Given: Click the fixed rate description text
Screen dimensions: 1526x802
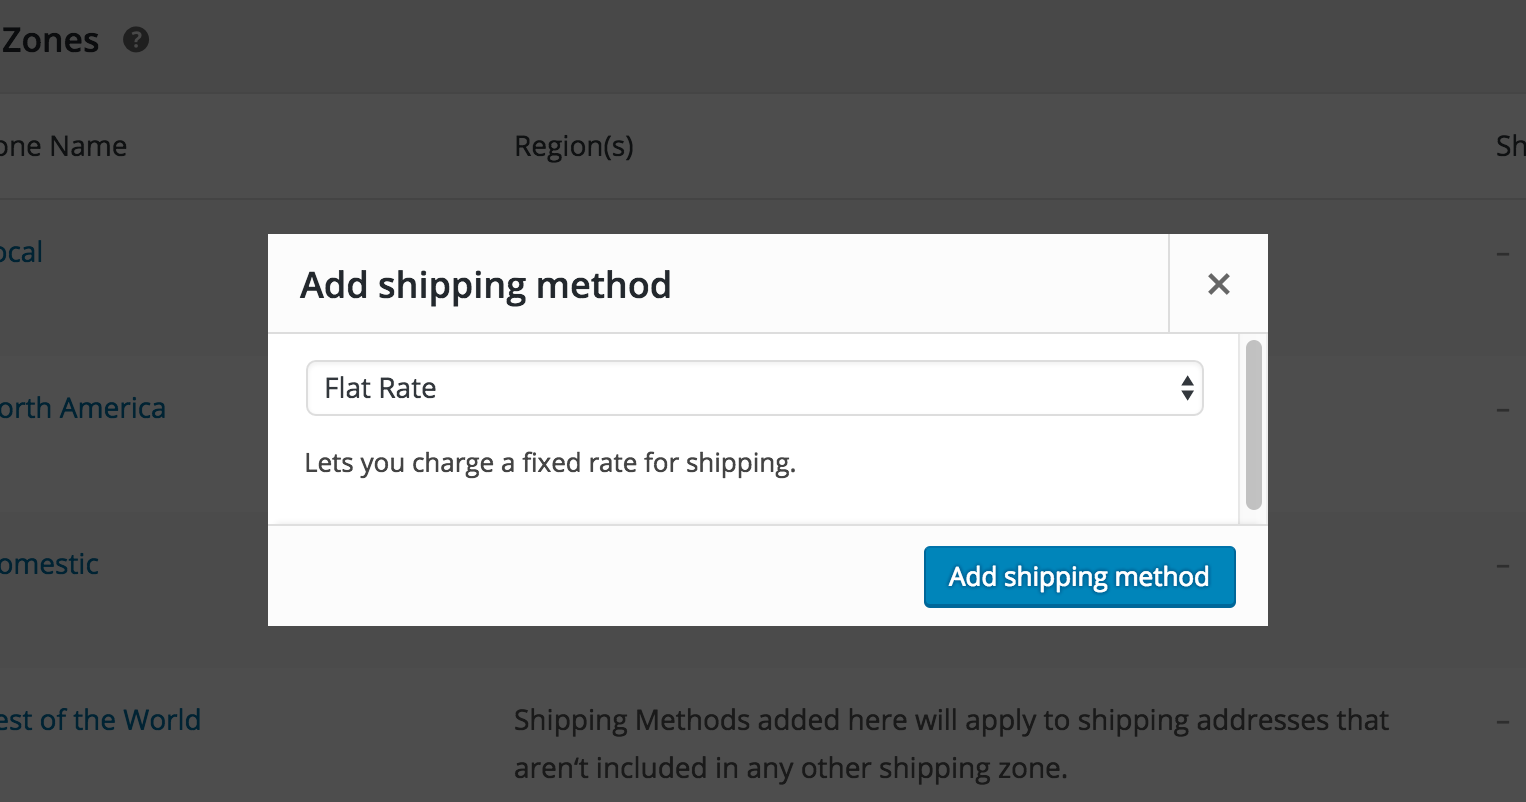Looking at the screenshot, I should (x=550, y=463).
